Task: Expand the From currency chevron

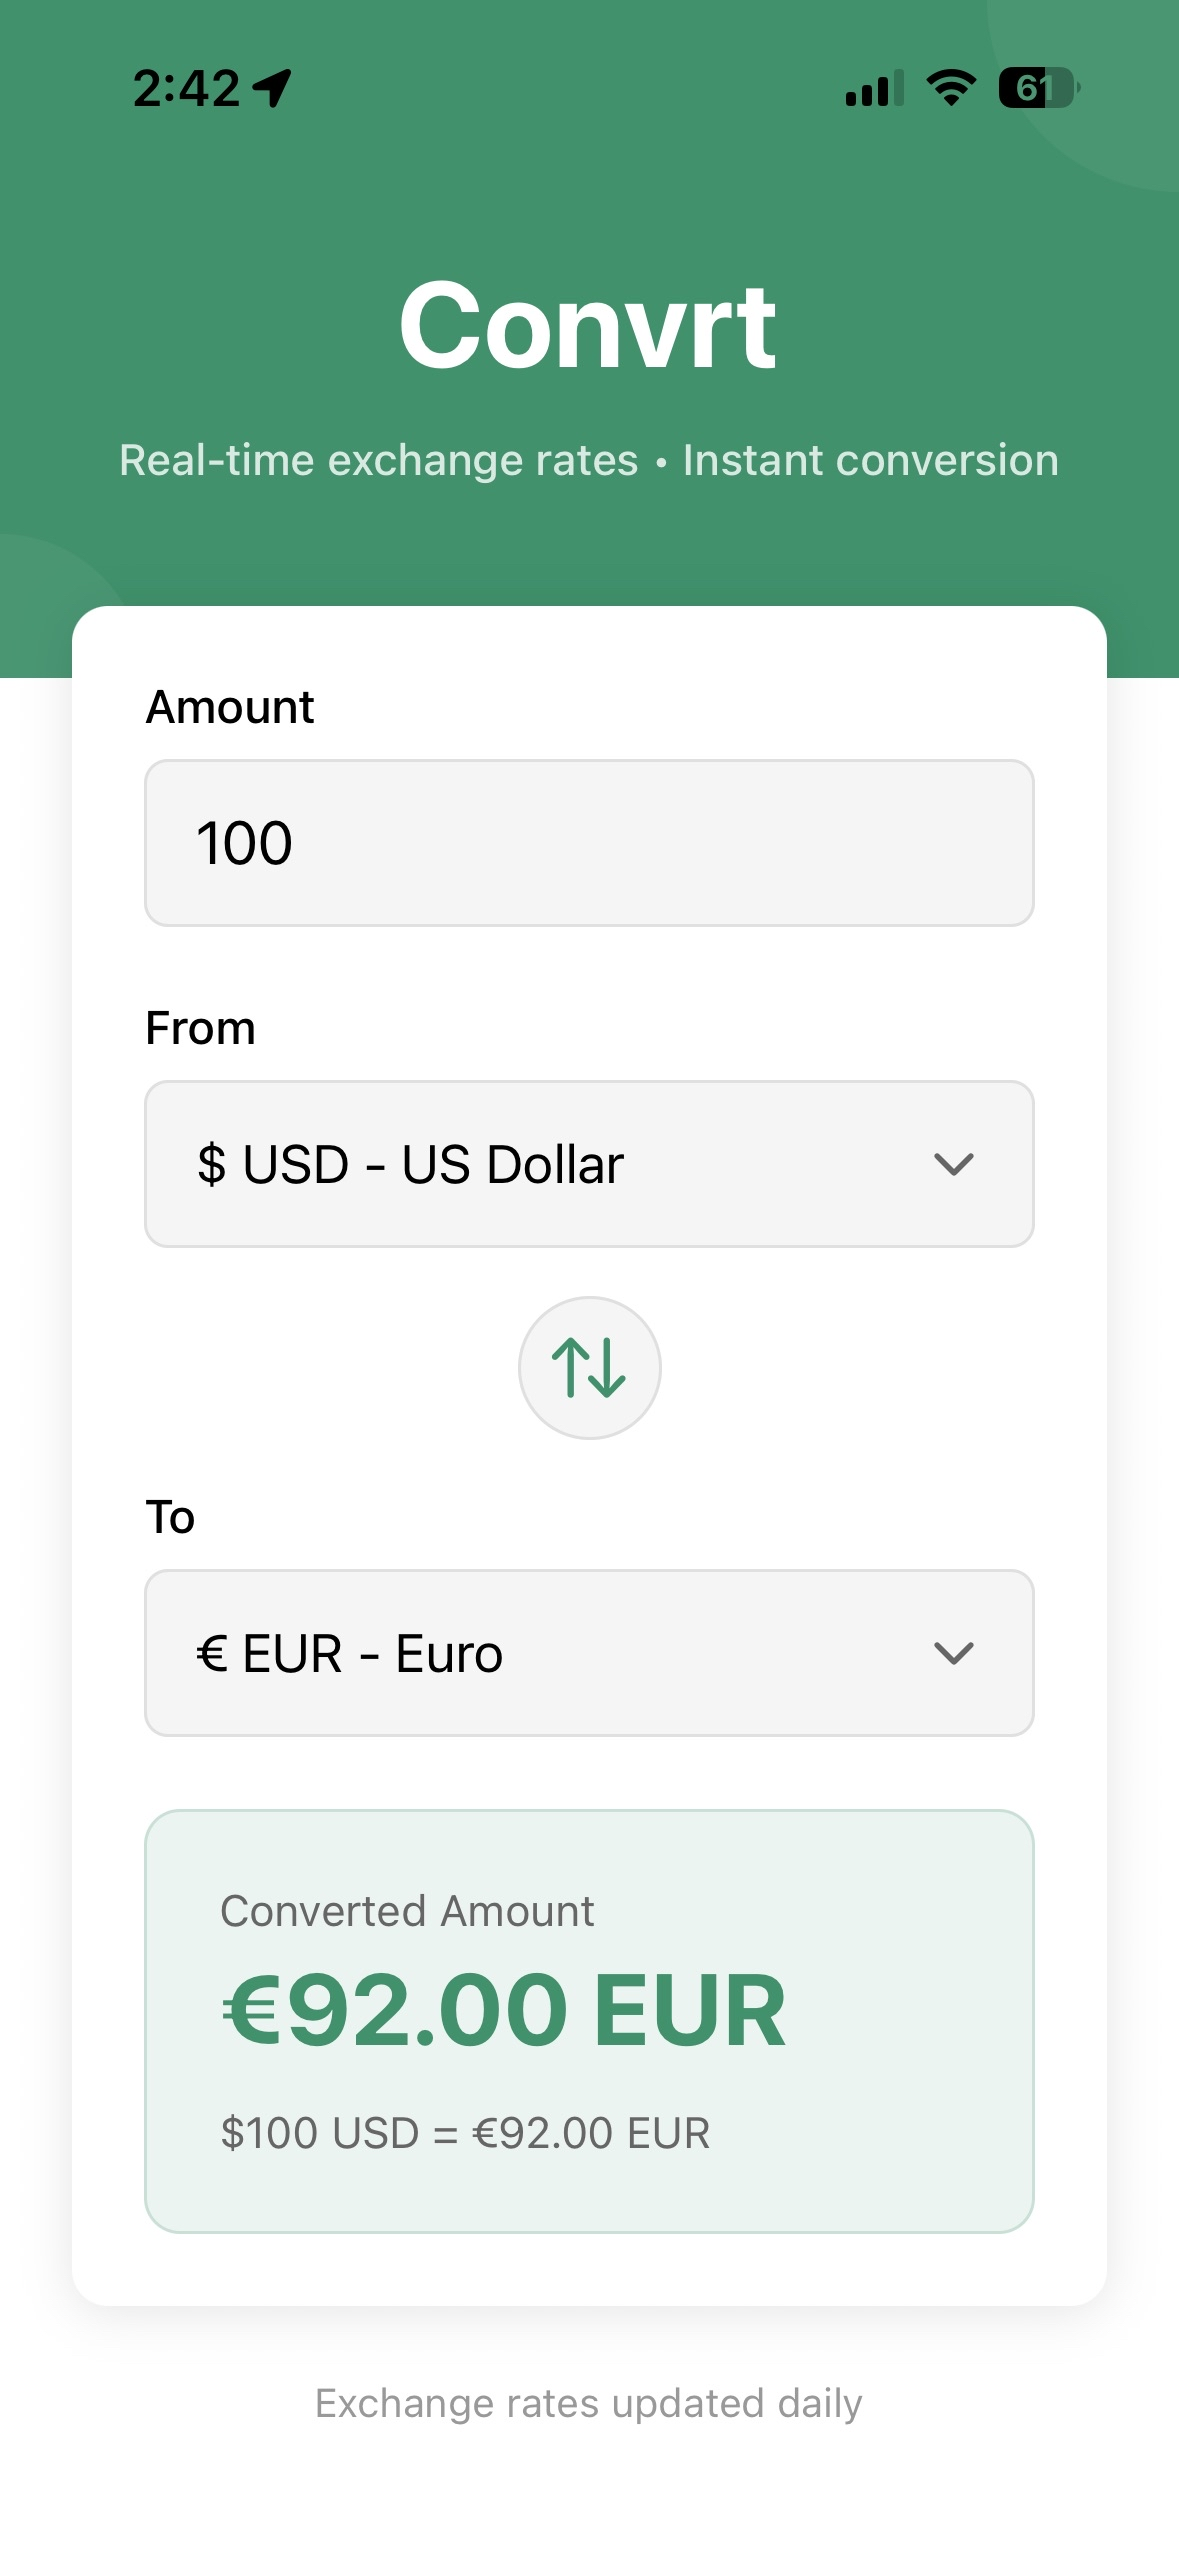Action: tap(953, 1164)
